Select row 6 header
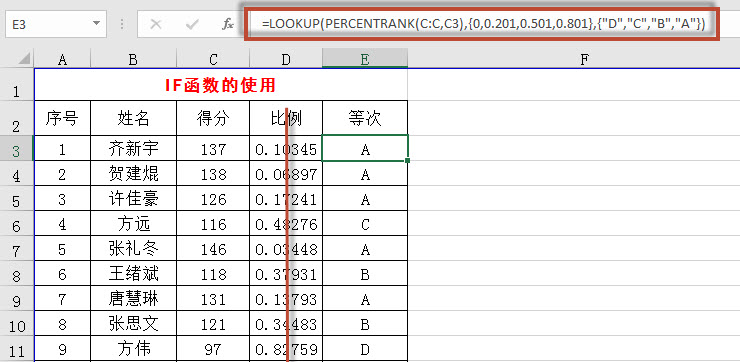The width and height of the screenshot is (740, 362). 17,223
